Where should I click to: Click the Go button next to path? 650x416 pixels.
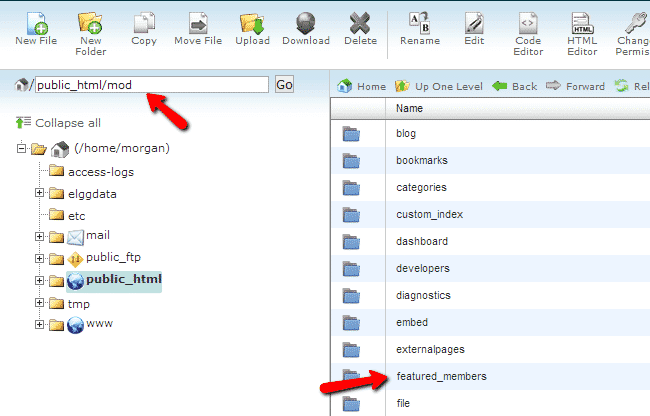(284, 85)
